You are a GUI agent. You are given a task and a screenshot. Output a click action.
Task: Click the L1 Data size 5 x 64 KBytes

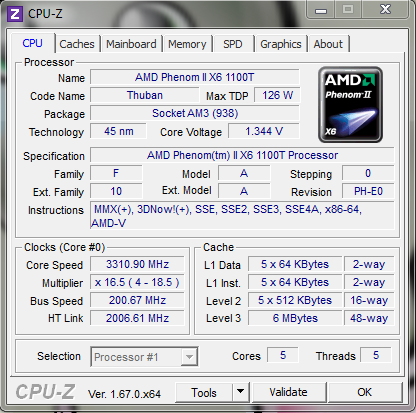295,264
